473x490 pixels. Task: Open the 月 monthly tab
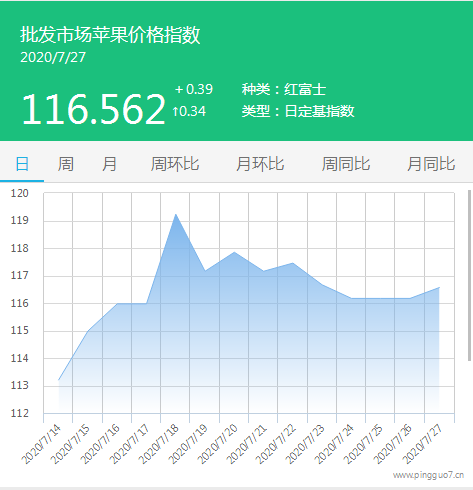[109, 164]
